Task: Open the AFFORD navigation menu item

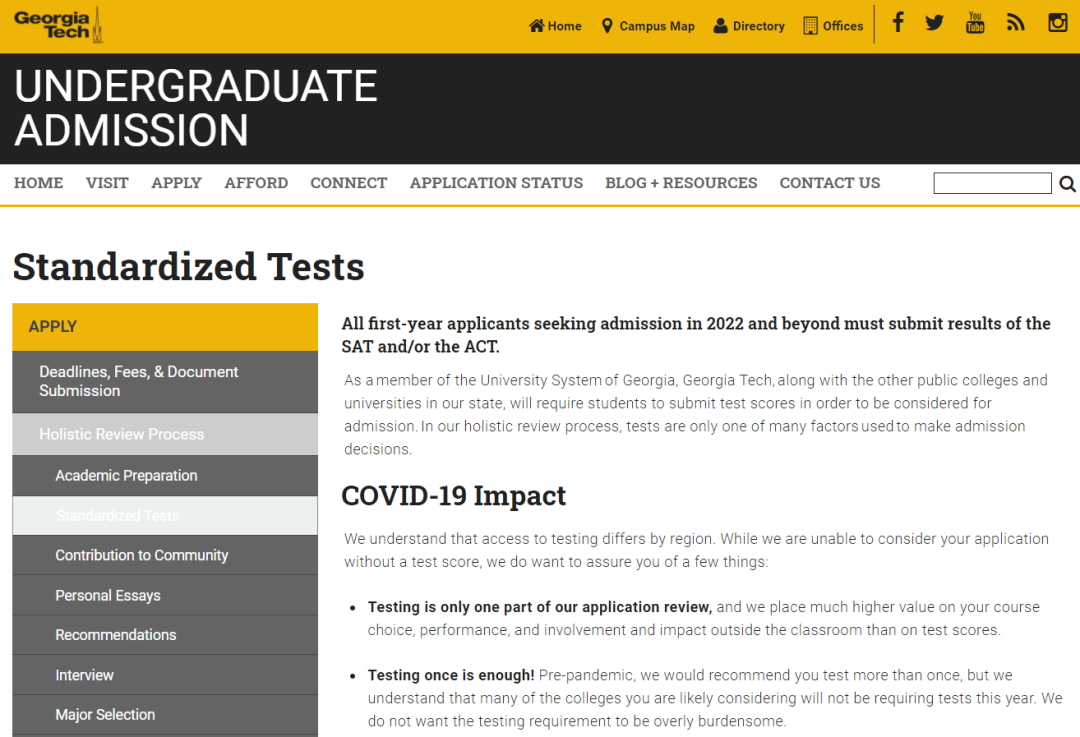Action: point(256,183)
